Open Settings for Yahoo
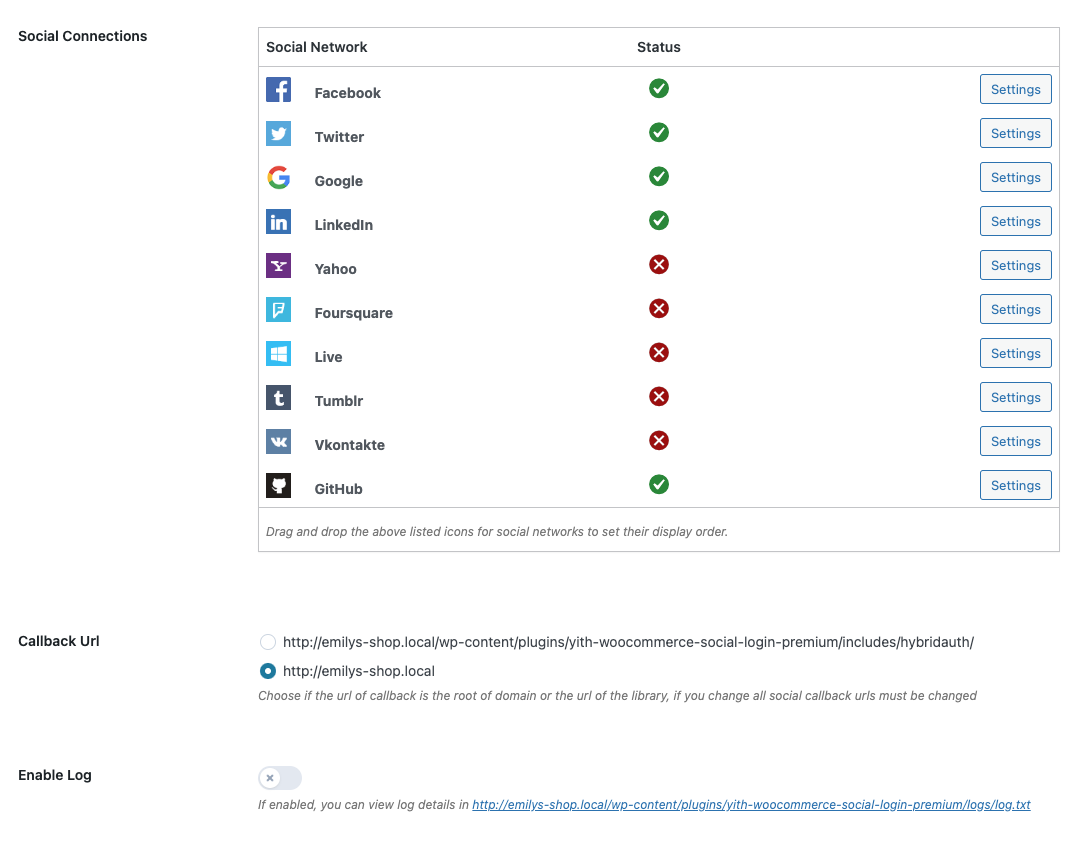This screenshot has height=842, width=1073. (1015, 266)
